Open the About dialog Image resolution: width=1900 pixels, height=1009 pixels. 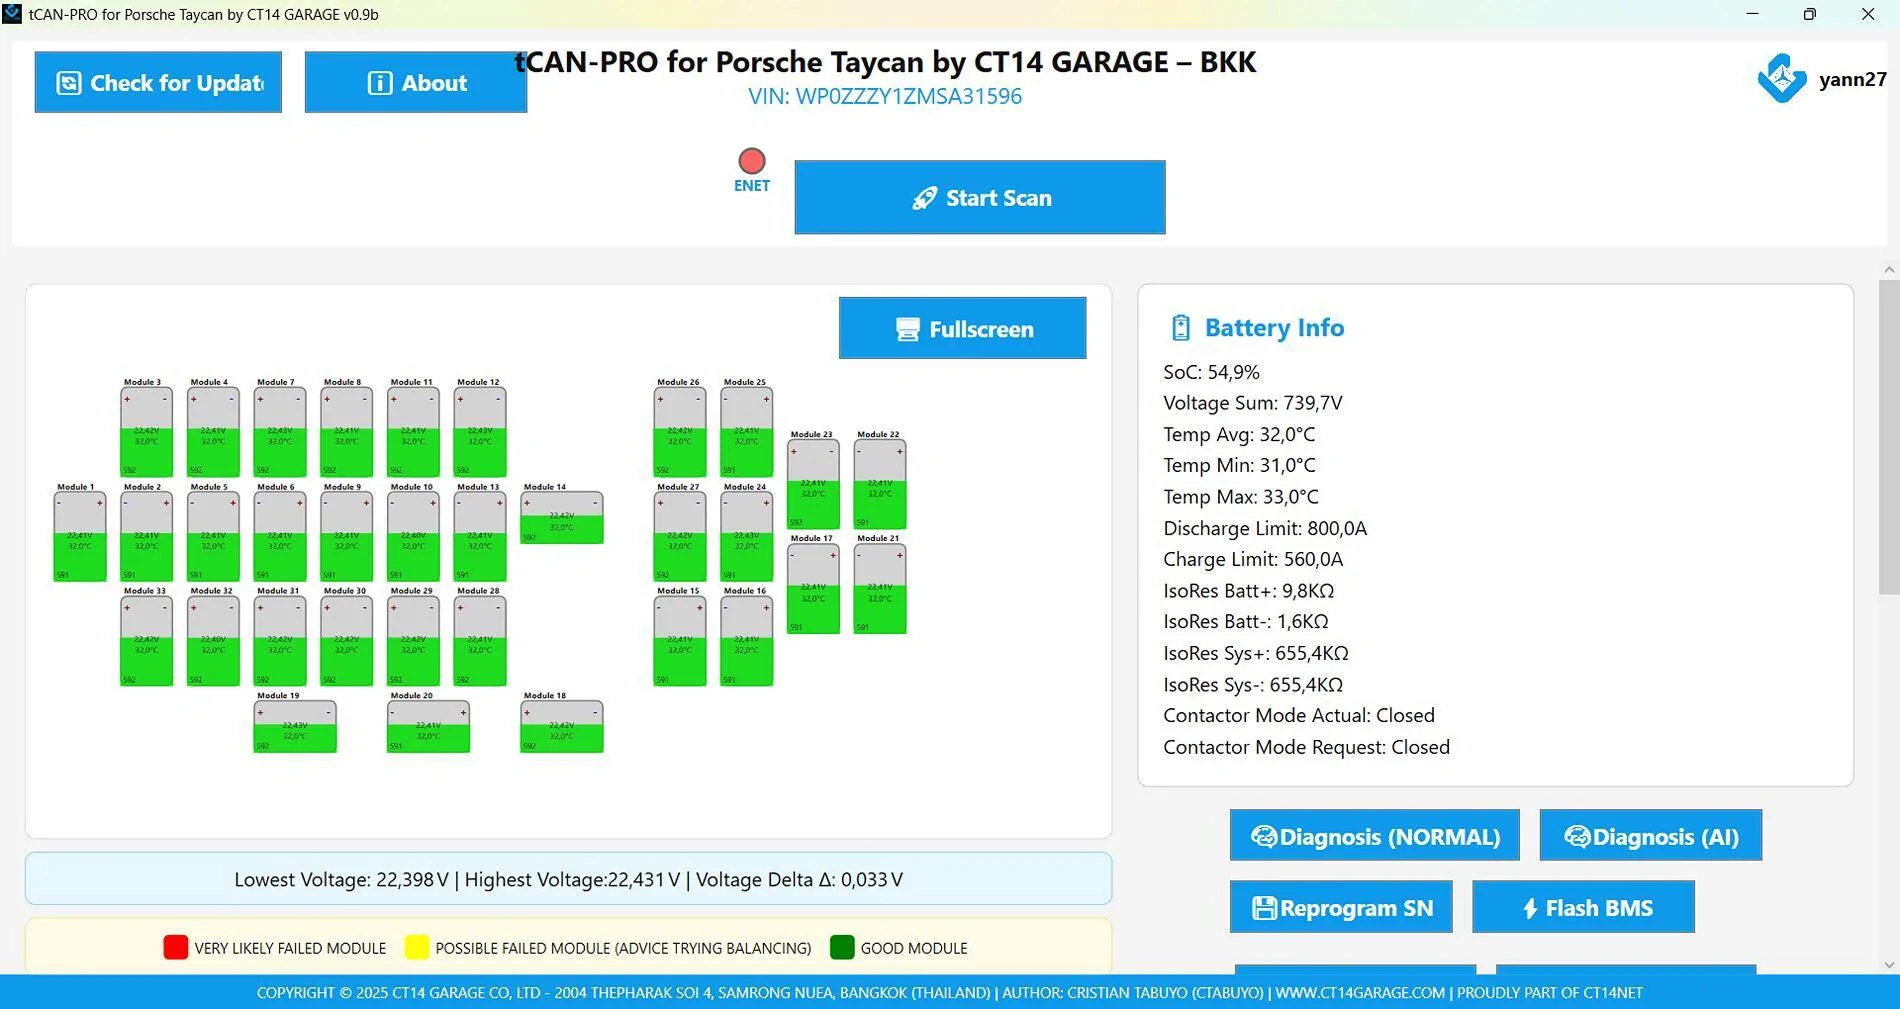(x=416, y=82)
